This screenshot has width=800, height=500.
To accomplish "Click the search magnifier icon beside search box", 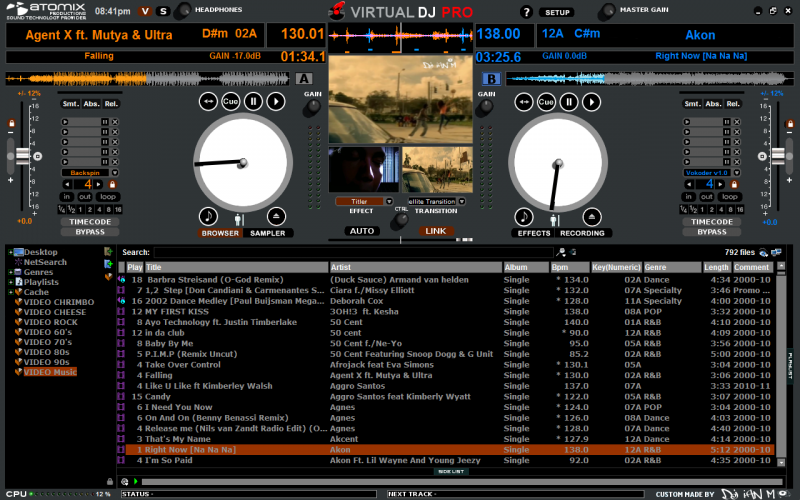I will (561, 252).
